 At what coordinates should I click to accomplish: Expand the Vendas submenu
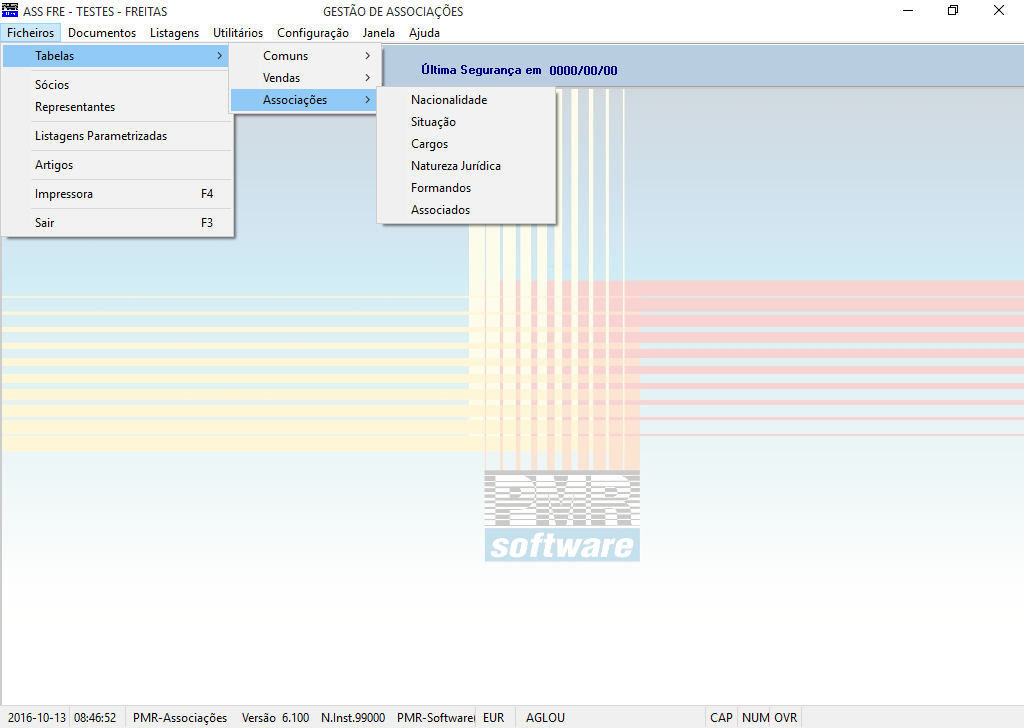(x=304, y=78)
